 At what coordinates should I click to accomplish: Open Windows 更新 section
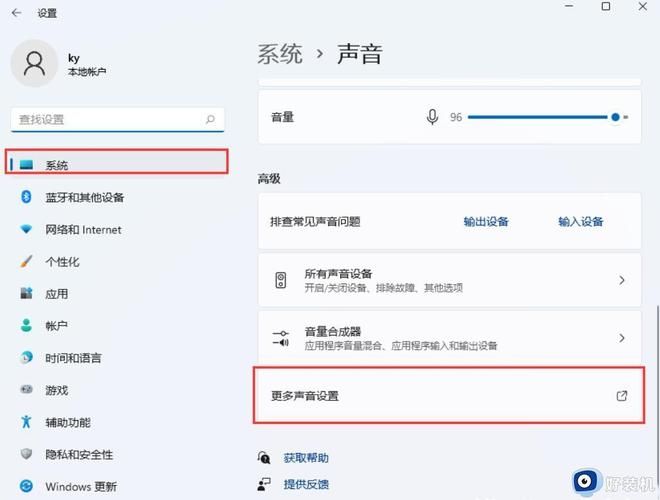click(80, 487)
